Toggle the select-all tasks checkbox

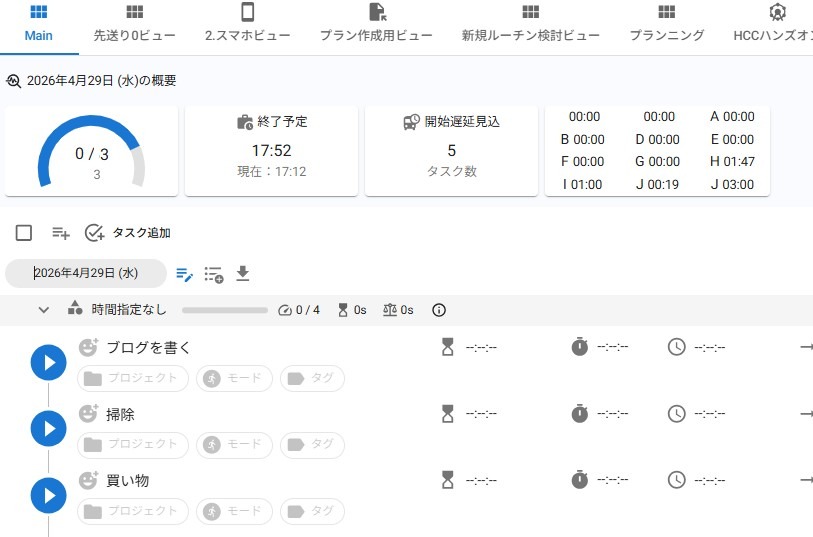click(24, 233)
